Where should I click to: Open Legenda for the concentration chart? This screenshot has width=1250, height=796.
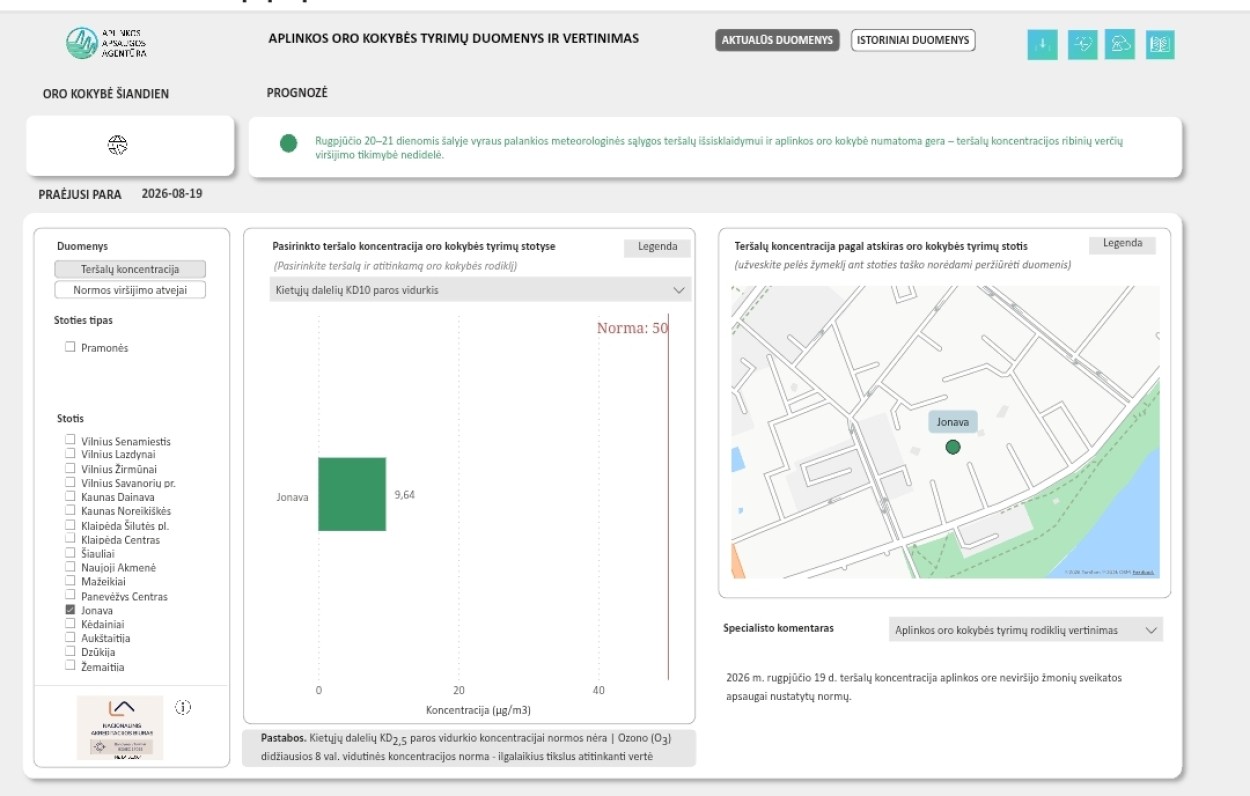pos(657,247)
